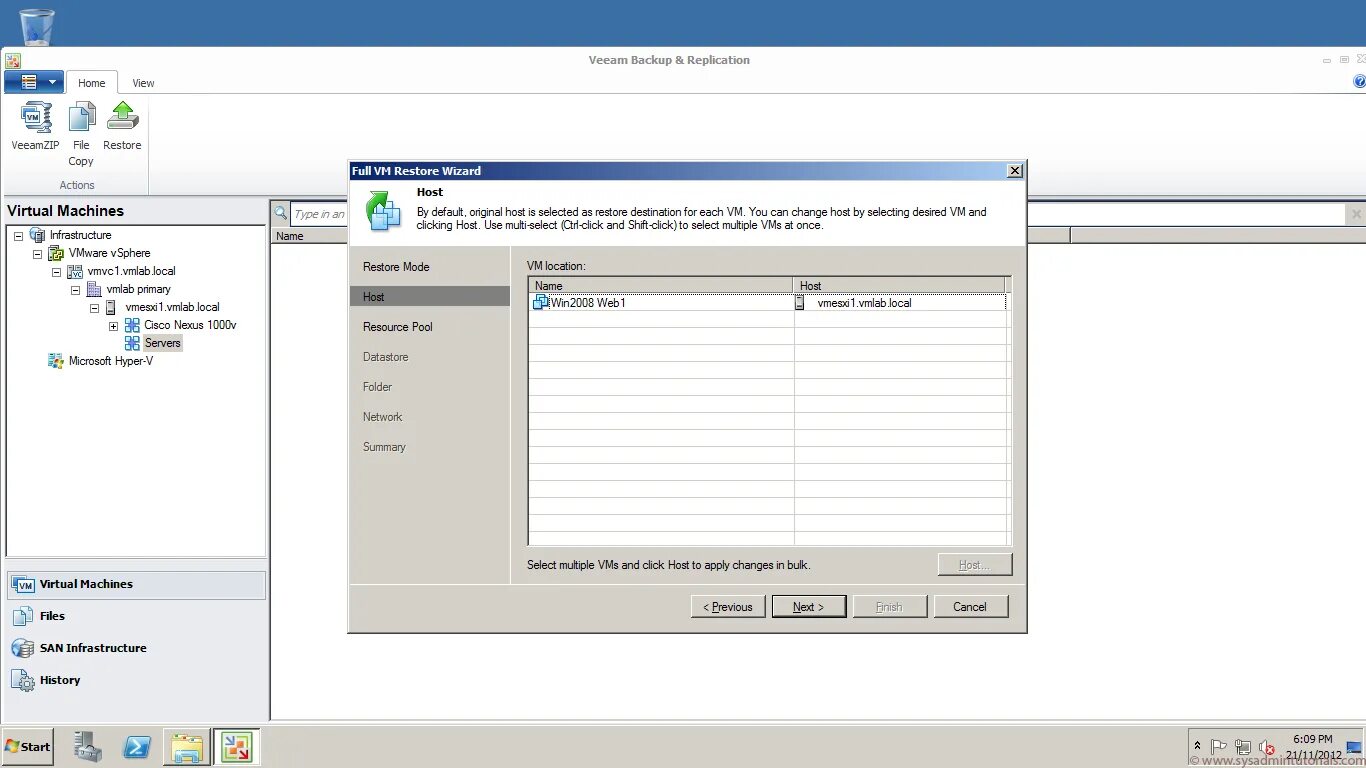Cancel the Full VM Restore Wizard
Viewport: 1366px width, 768px height.
970,607
